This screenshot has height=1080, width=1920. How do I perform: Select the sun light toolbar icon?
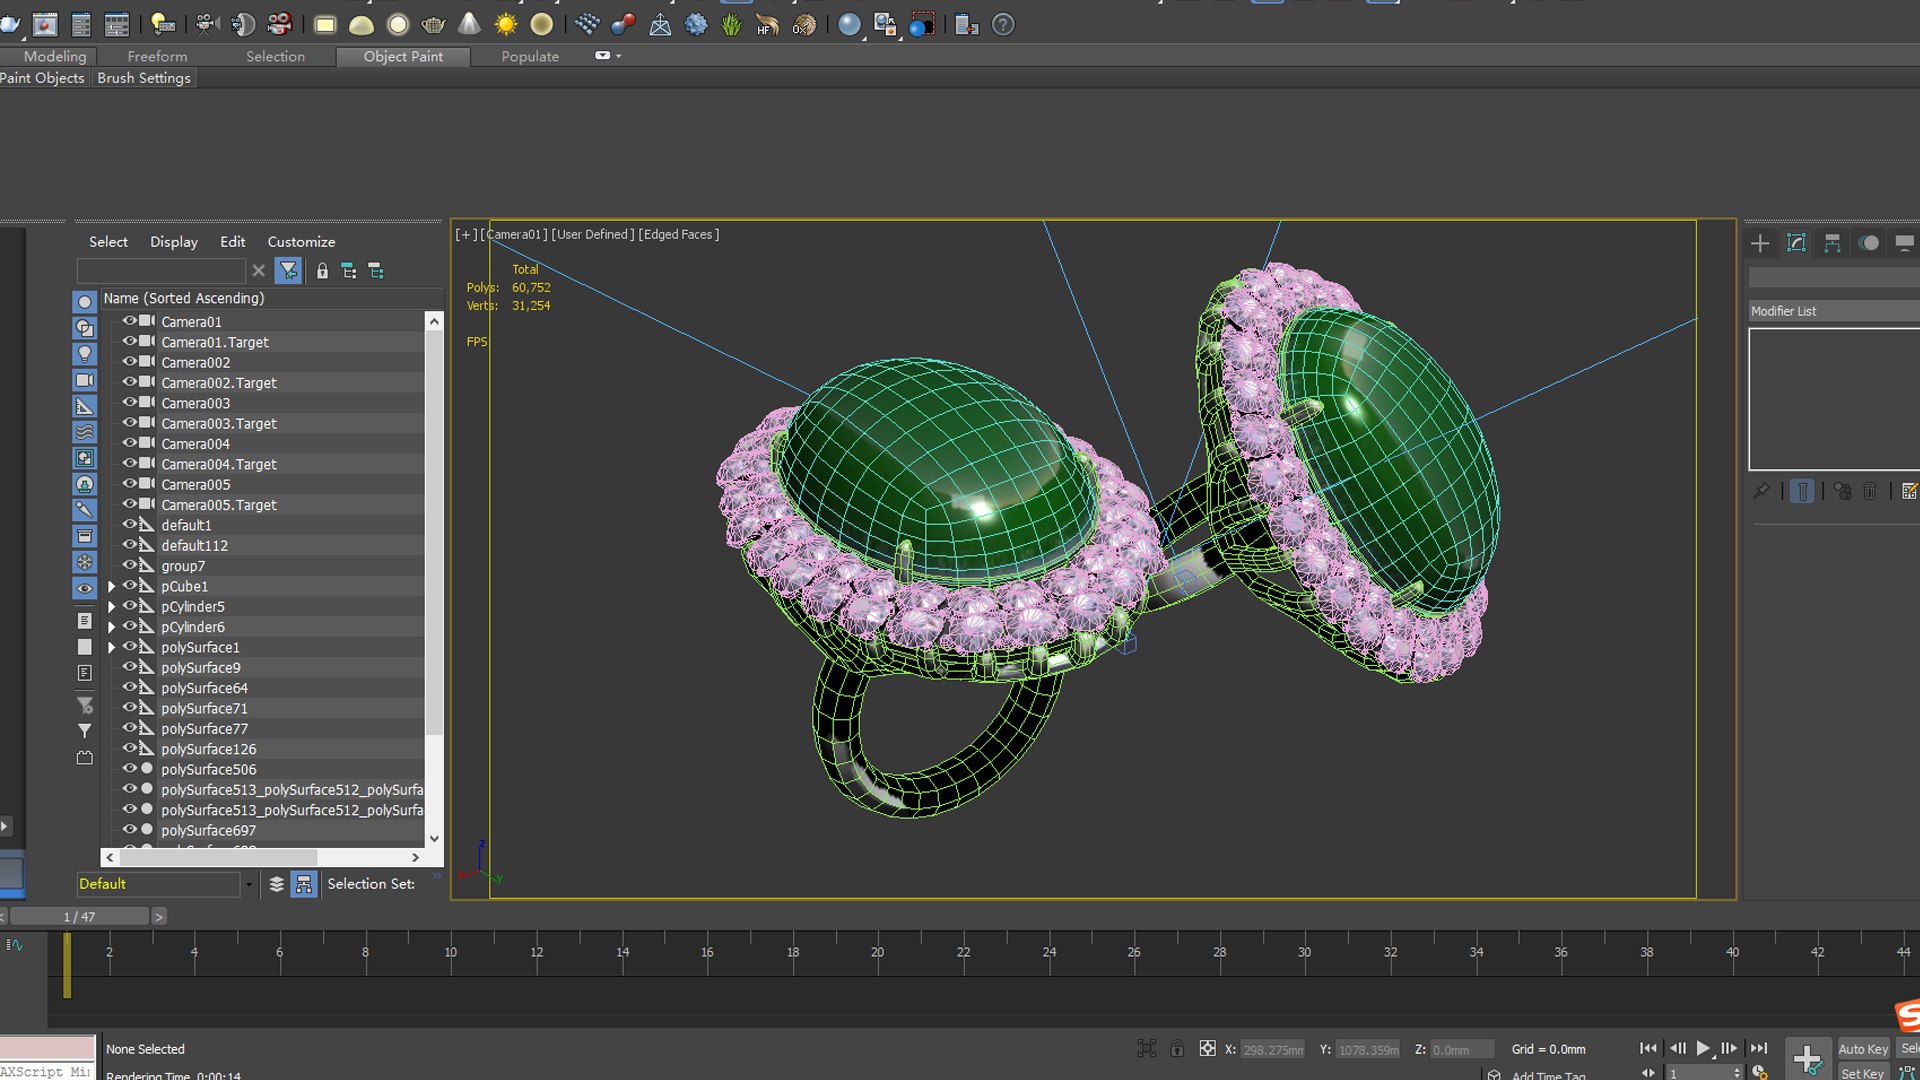point(506,24)
